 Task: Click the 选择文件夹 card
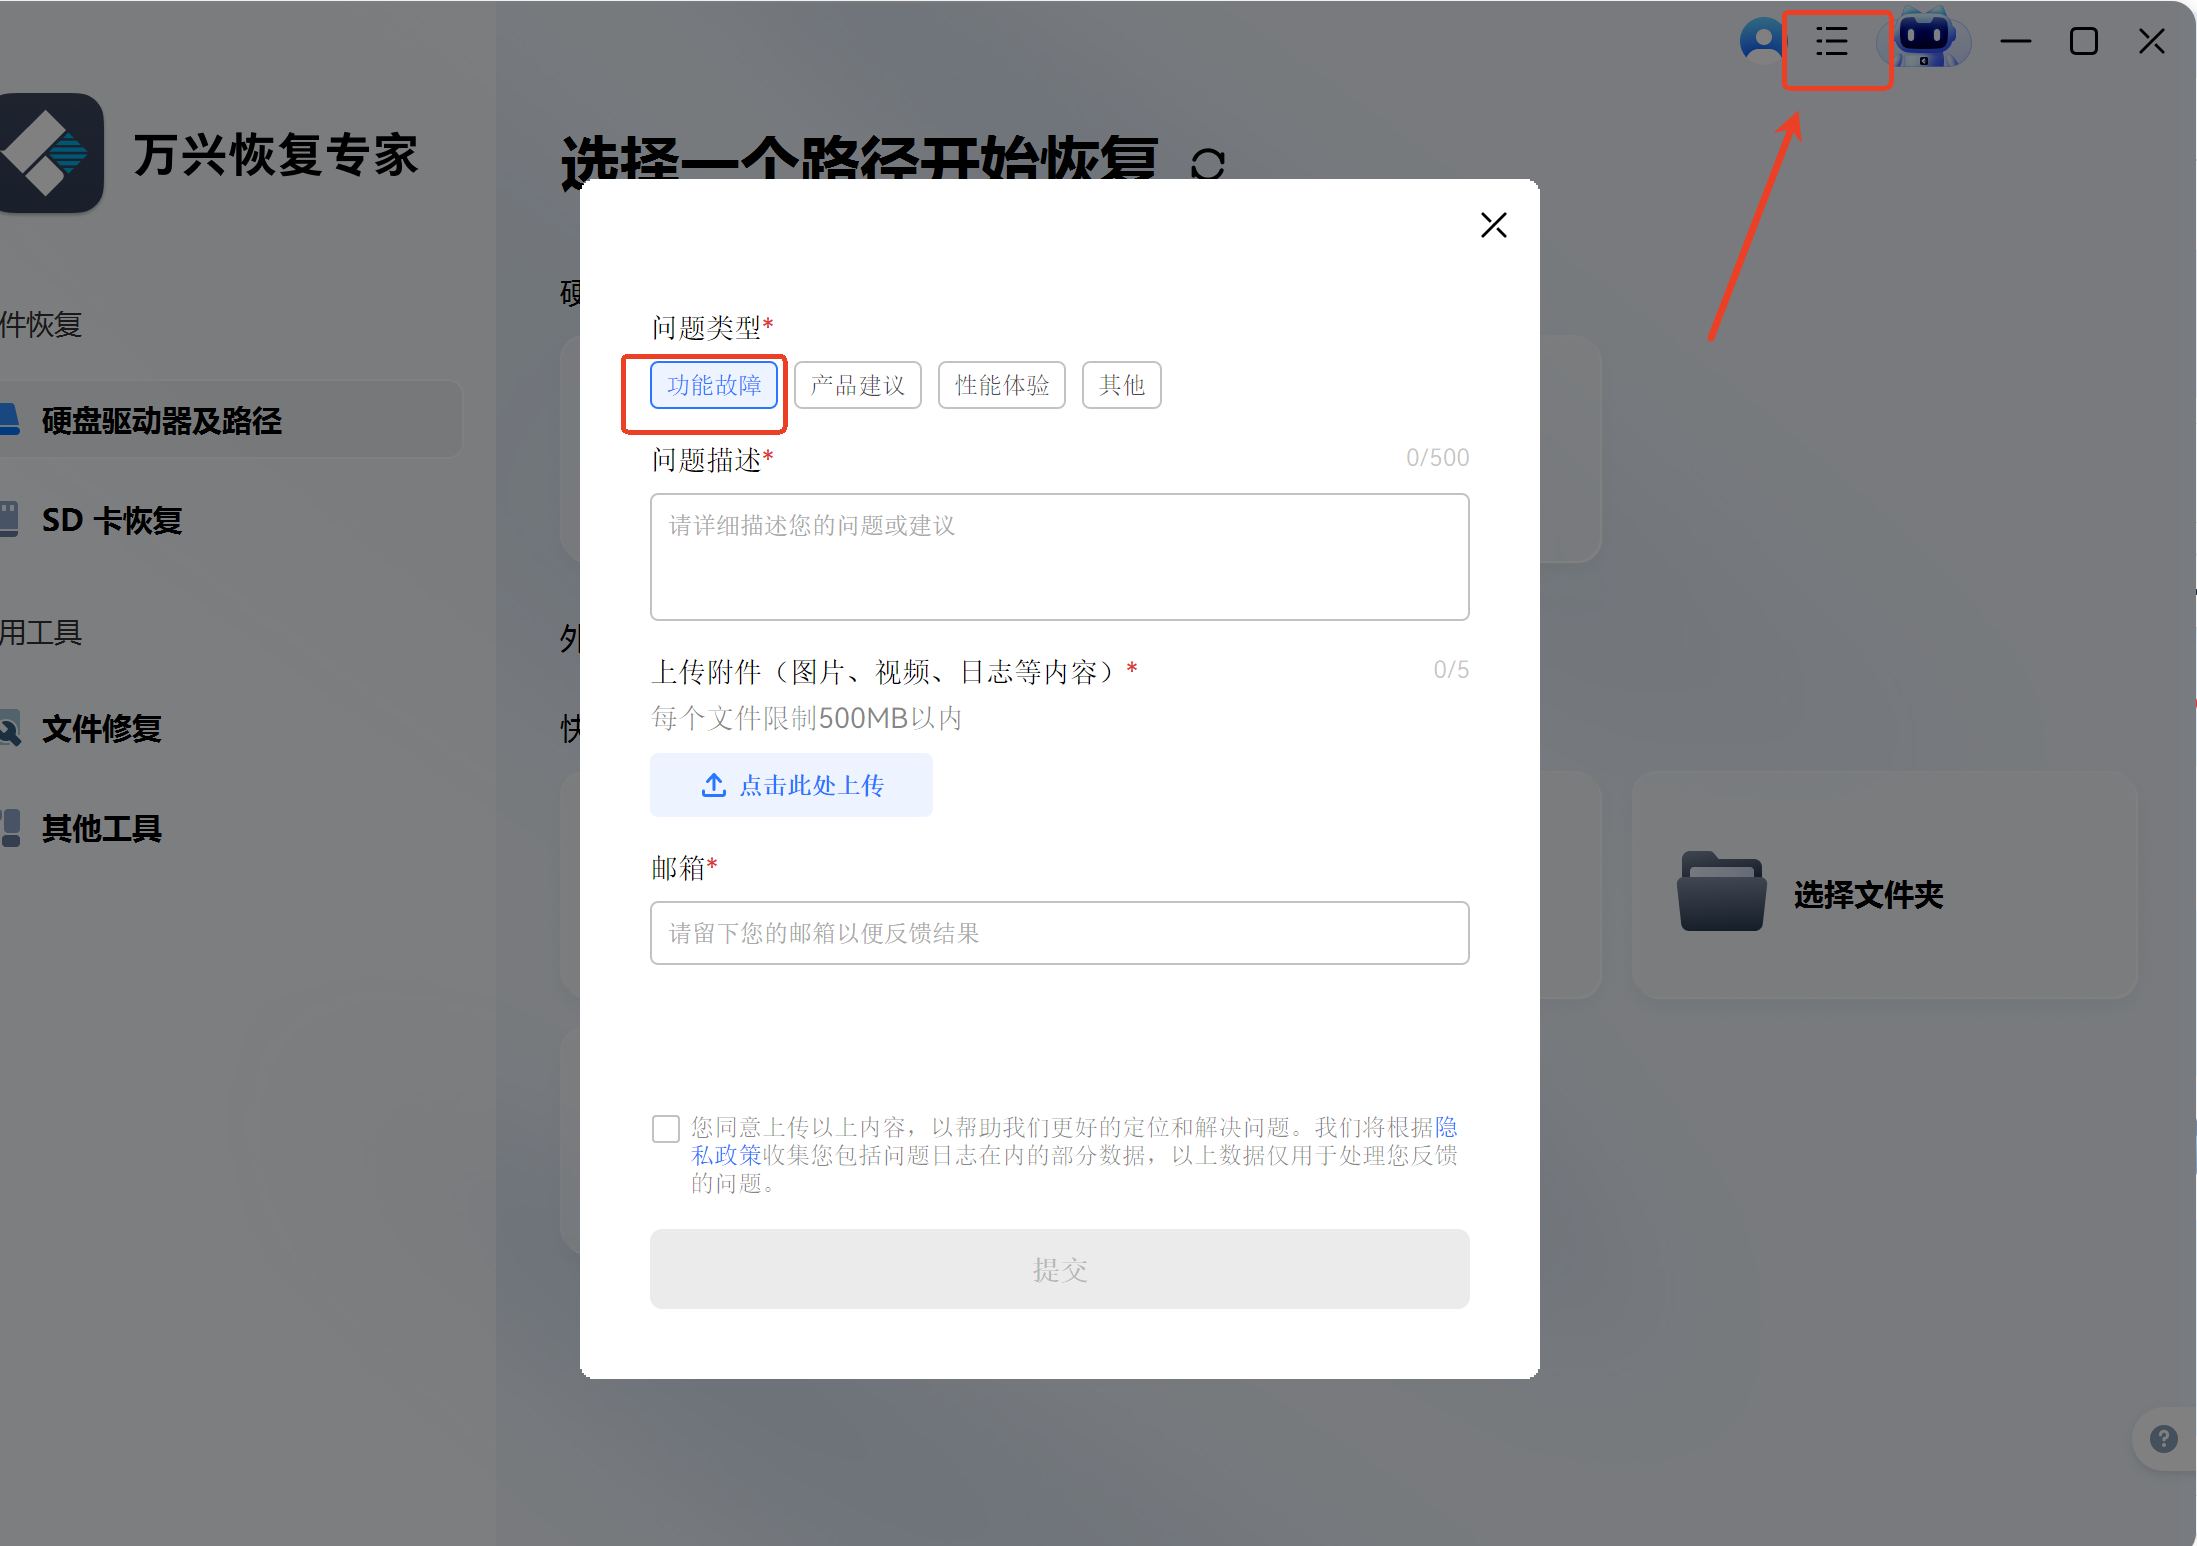1884,885
